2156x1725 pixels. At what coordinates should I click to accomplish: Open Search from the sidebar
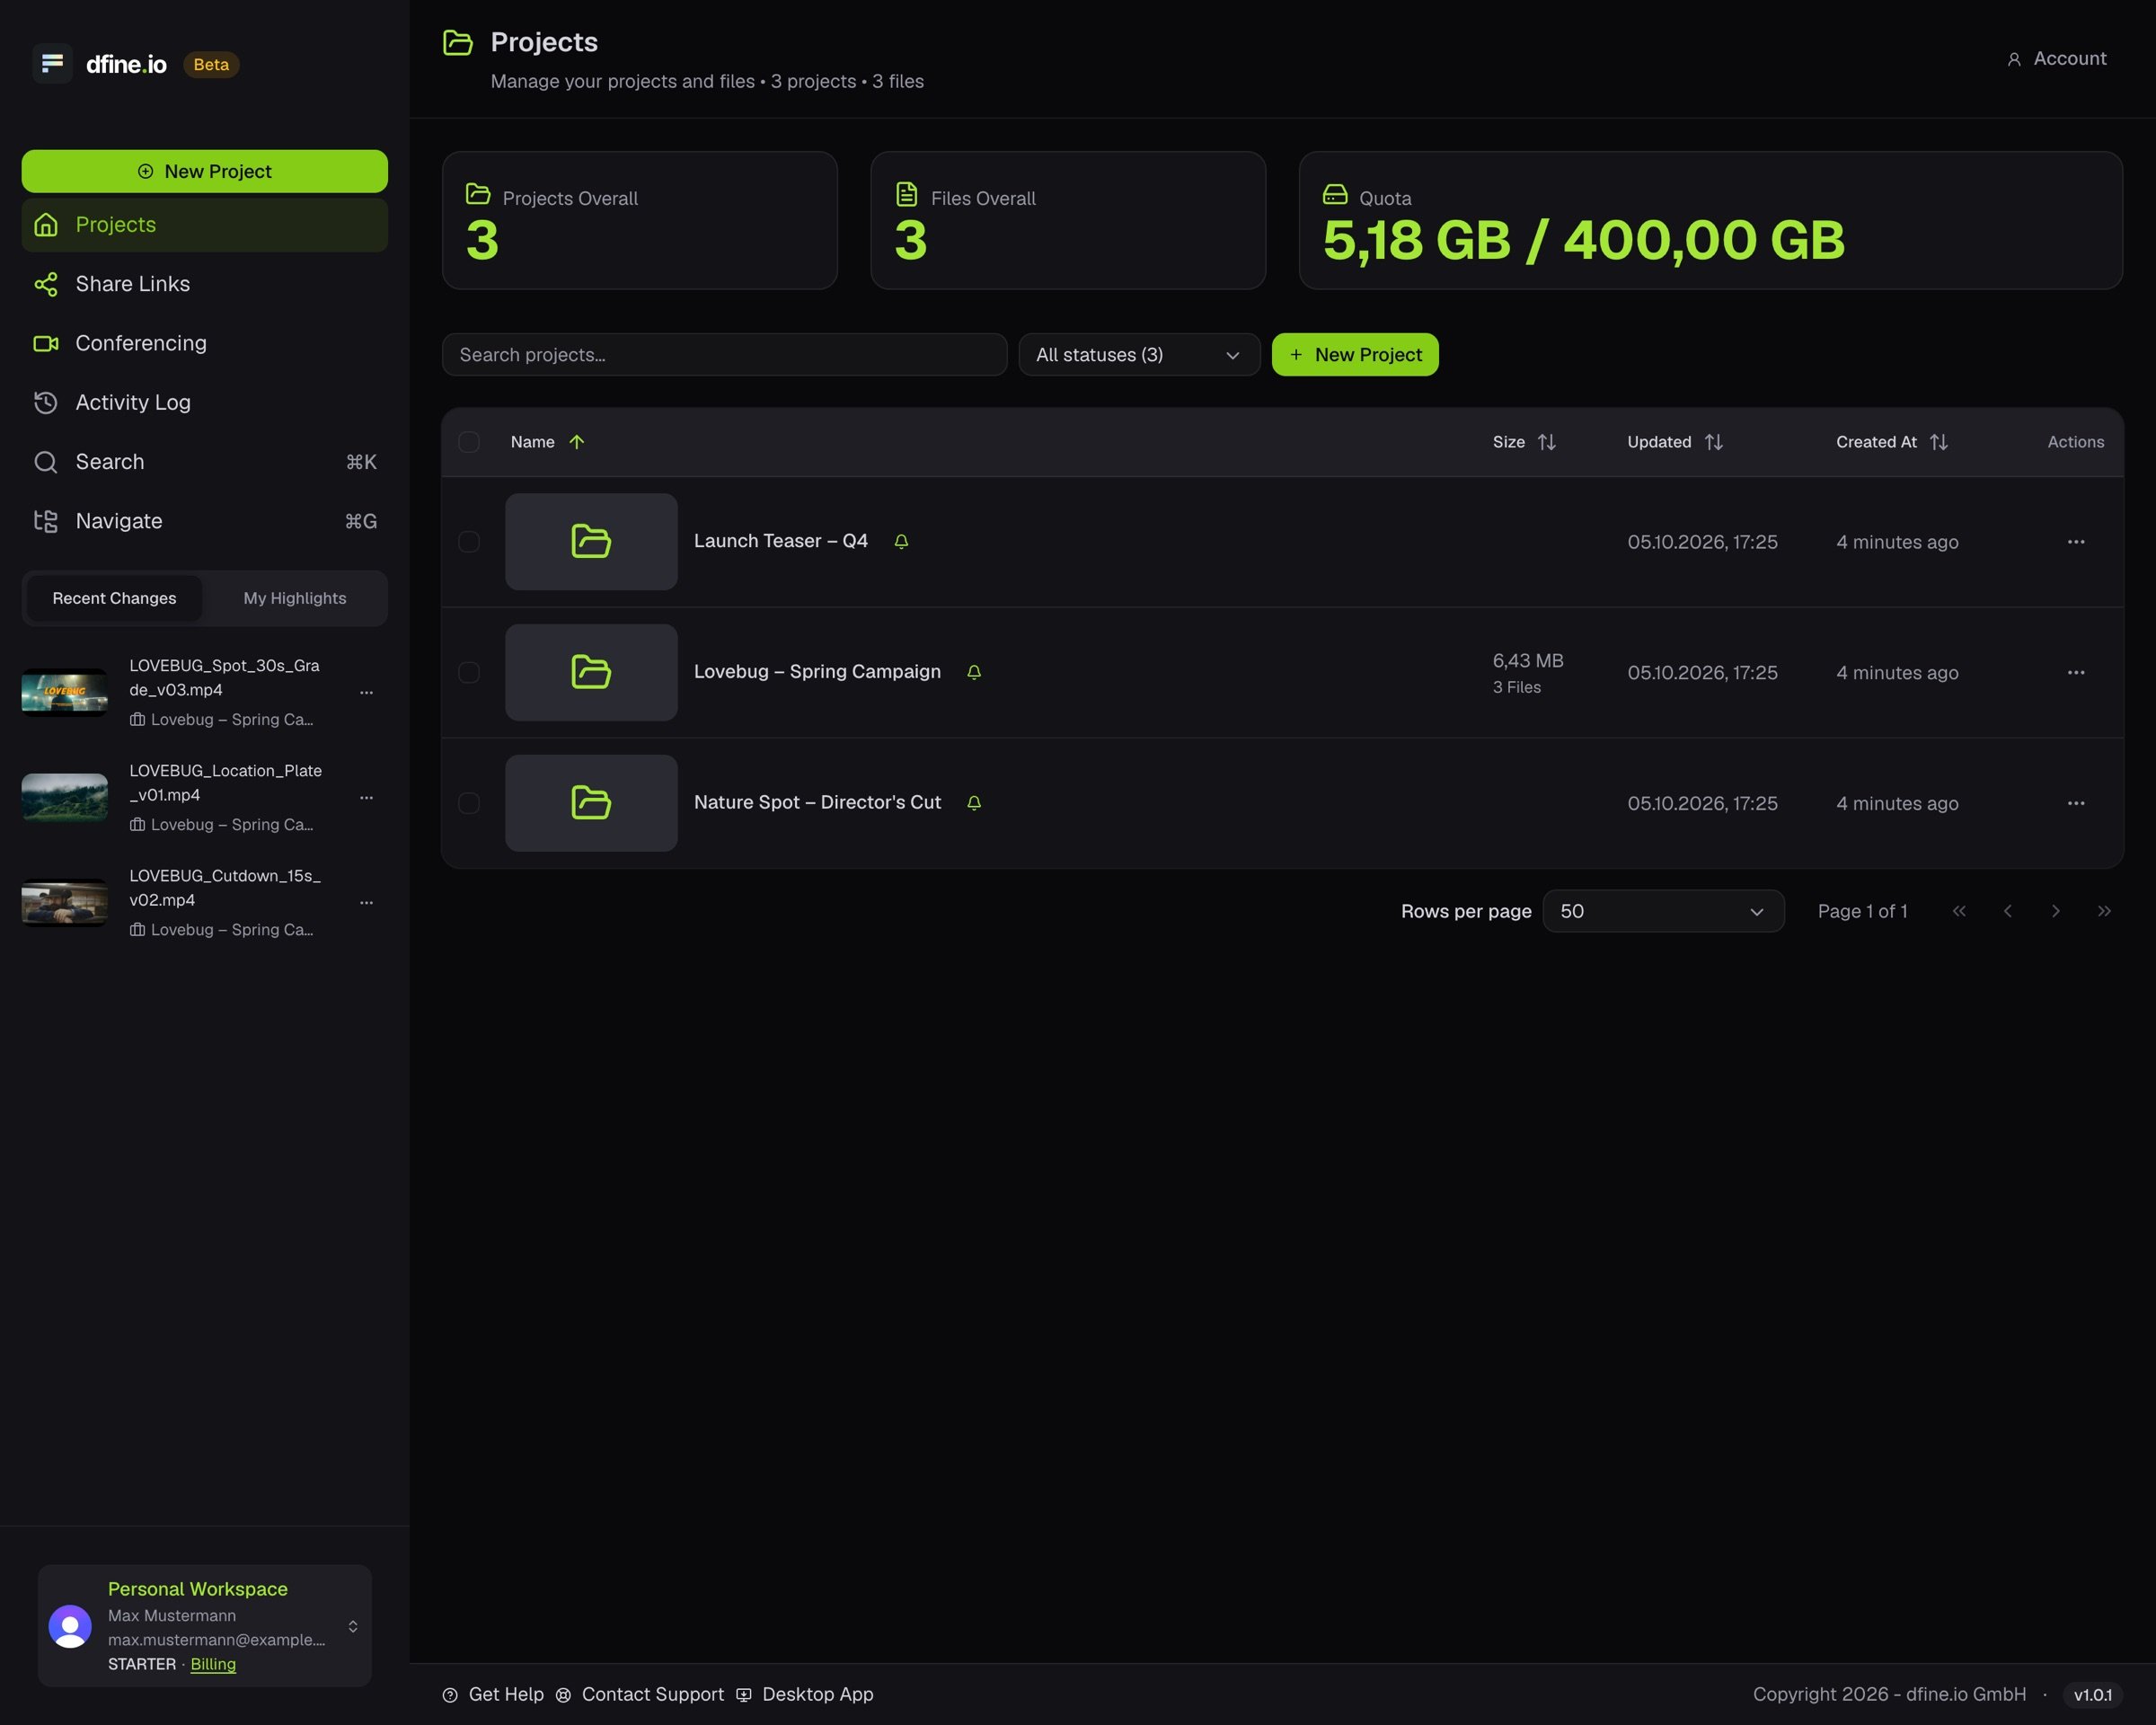(x=204, y=462)
